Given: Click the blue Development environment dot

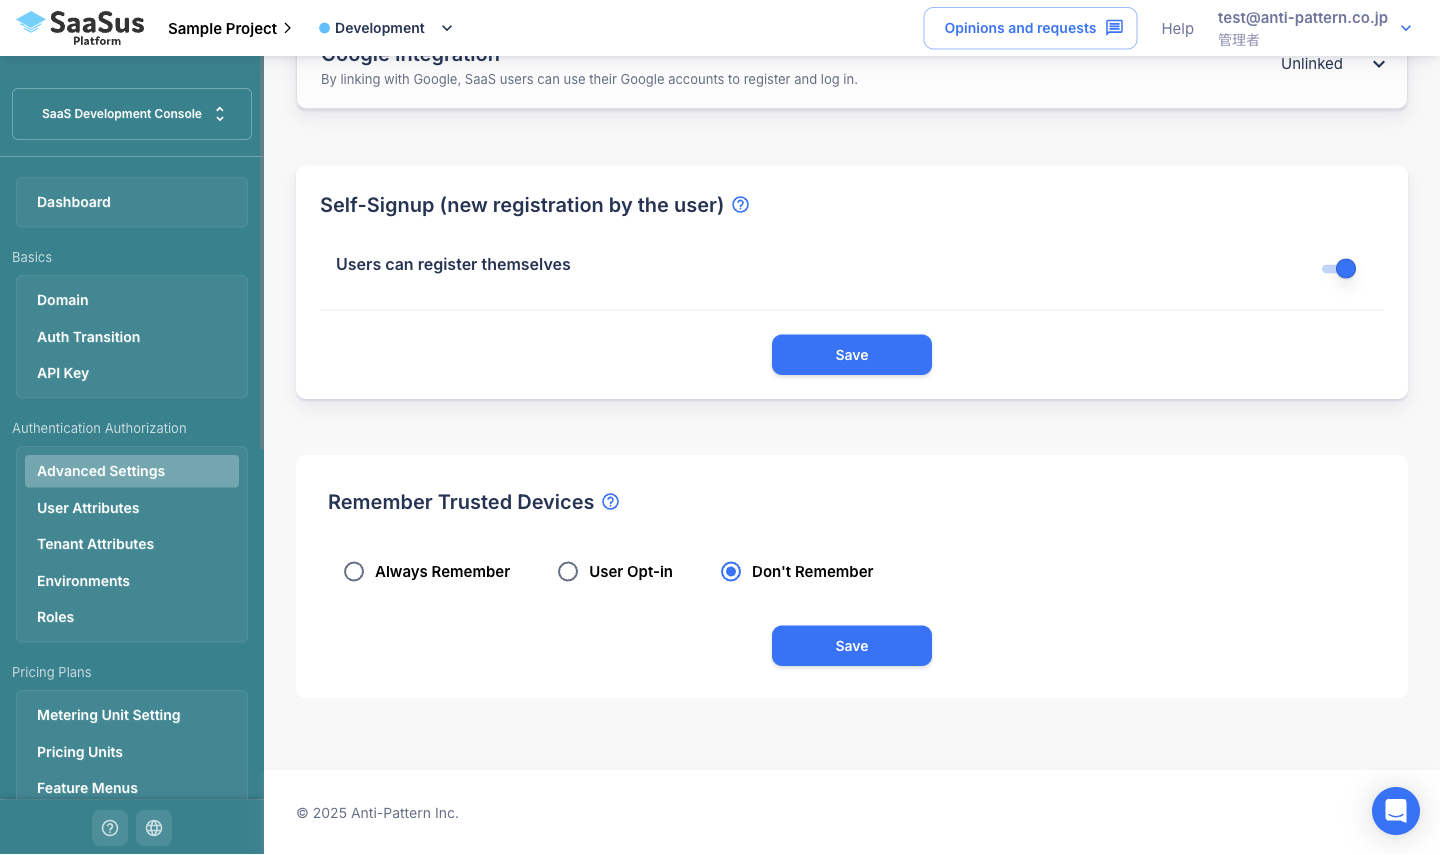Looking at the screenshot, I should click(x=324, y=28).
